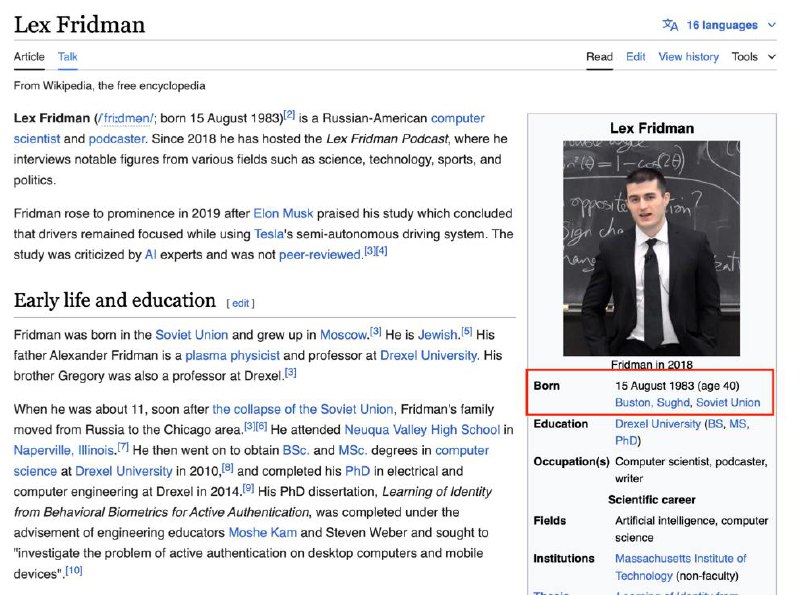
Task: Open the Massachusetts Institute of Technology link
Action: click(x=680, y=559)
